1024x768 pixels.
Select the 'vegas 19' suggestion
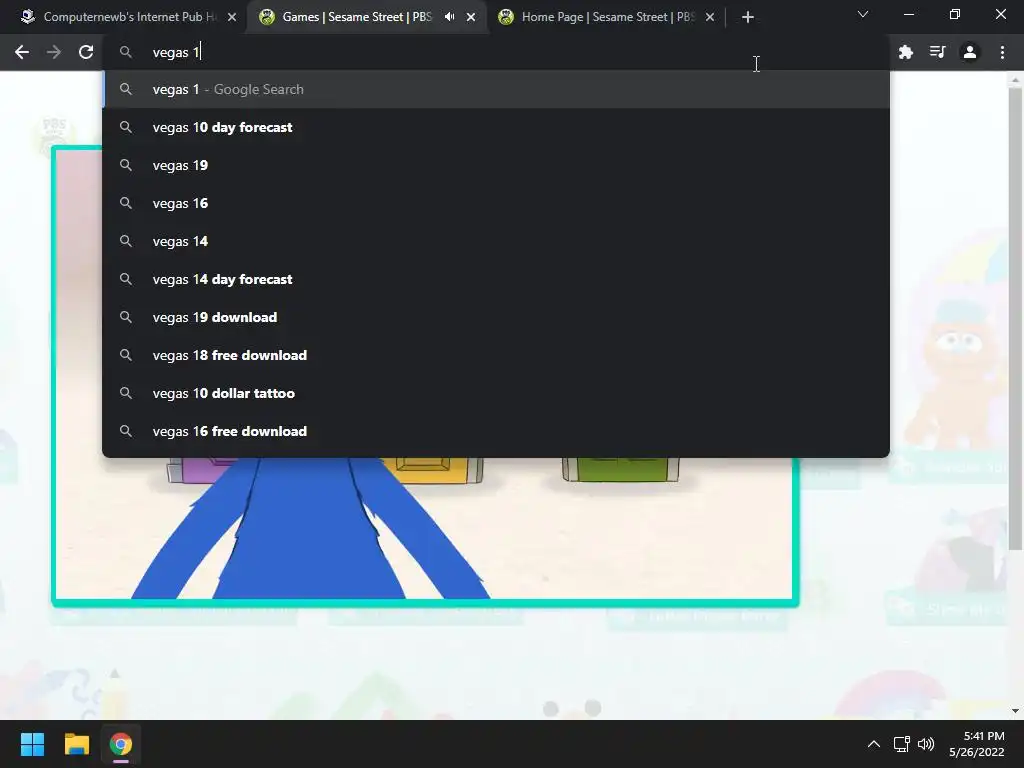(496, 165)
